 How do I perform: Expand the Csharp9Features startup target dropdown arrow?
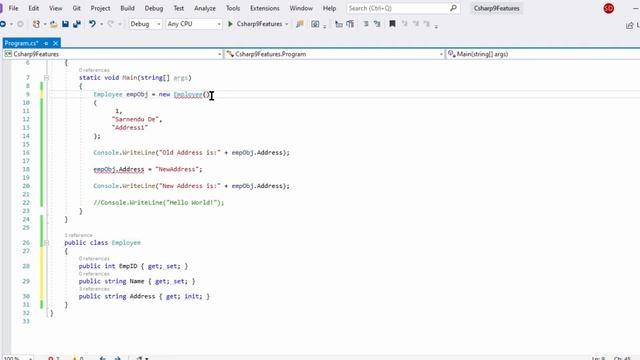[287, 24]
